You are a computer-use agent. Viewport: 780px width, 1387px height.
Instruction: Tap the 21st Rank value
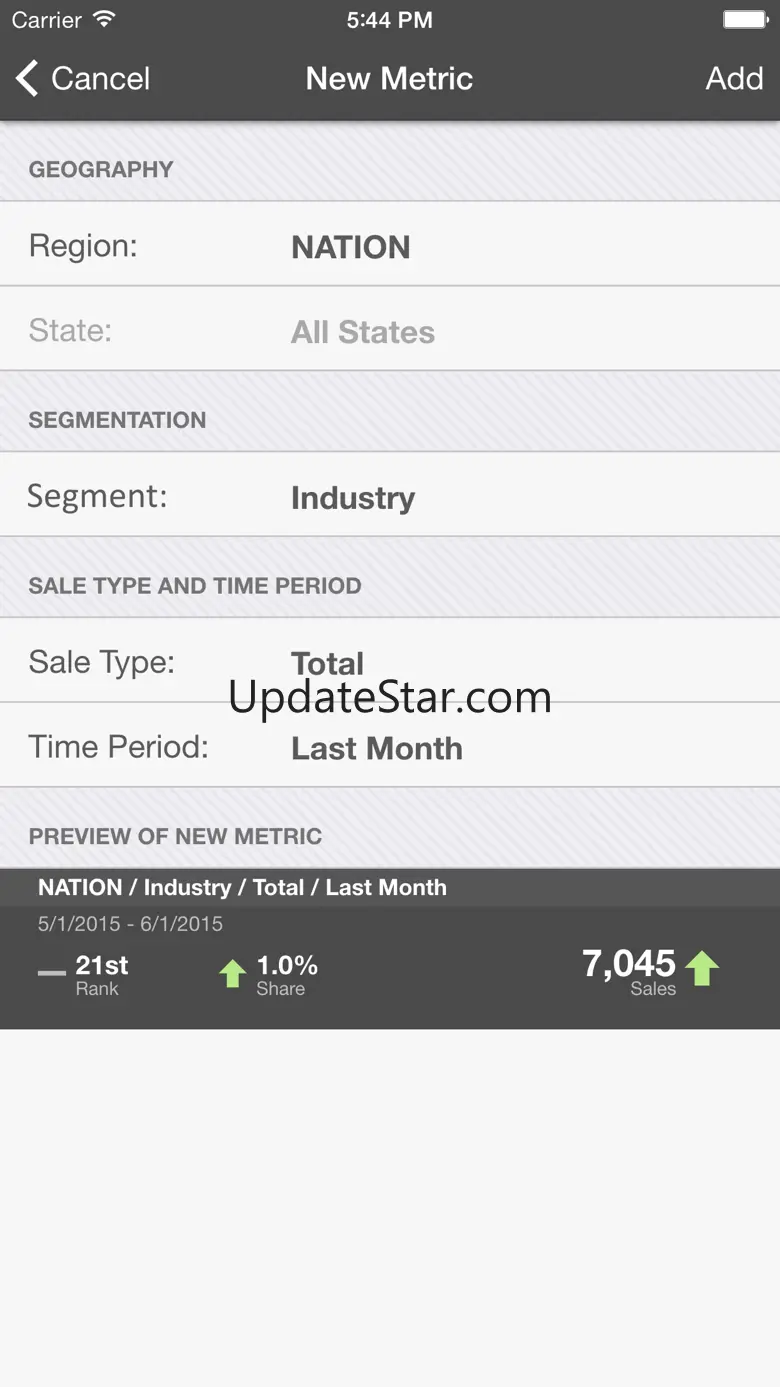pos(102,965)
